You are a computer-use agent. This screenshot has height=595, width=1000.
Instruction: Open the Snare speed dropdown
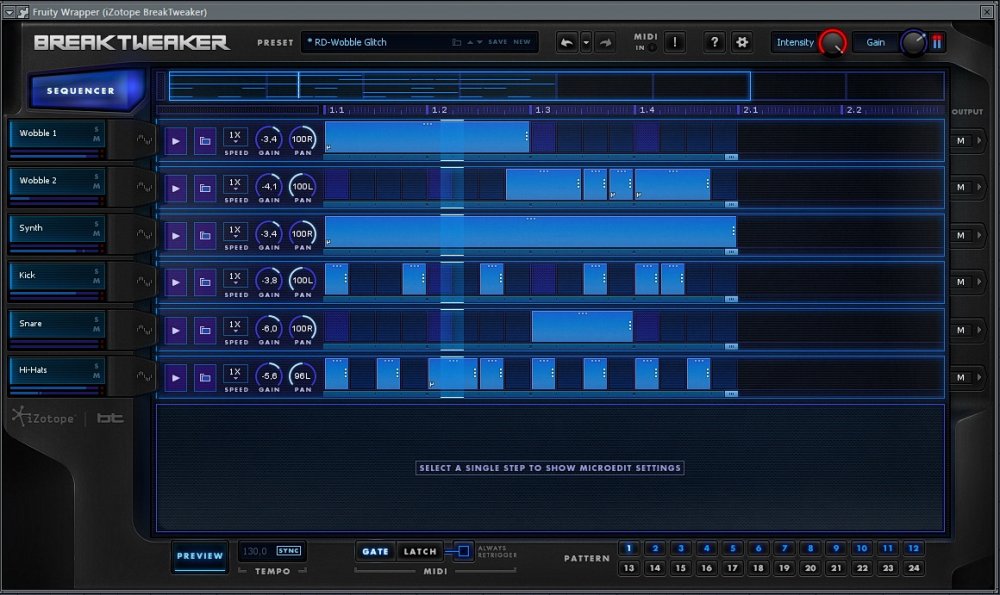click(x=235, y=327)
